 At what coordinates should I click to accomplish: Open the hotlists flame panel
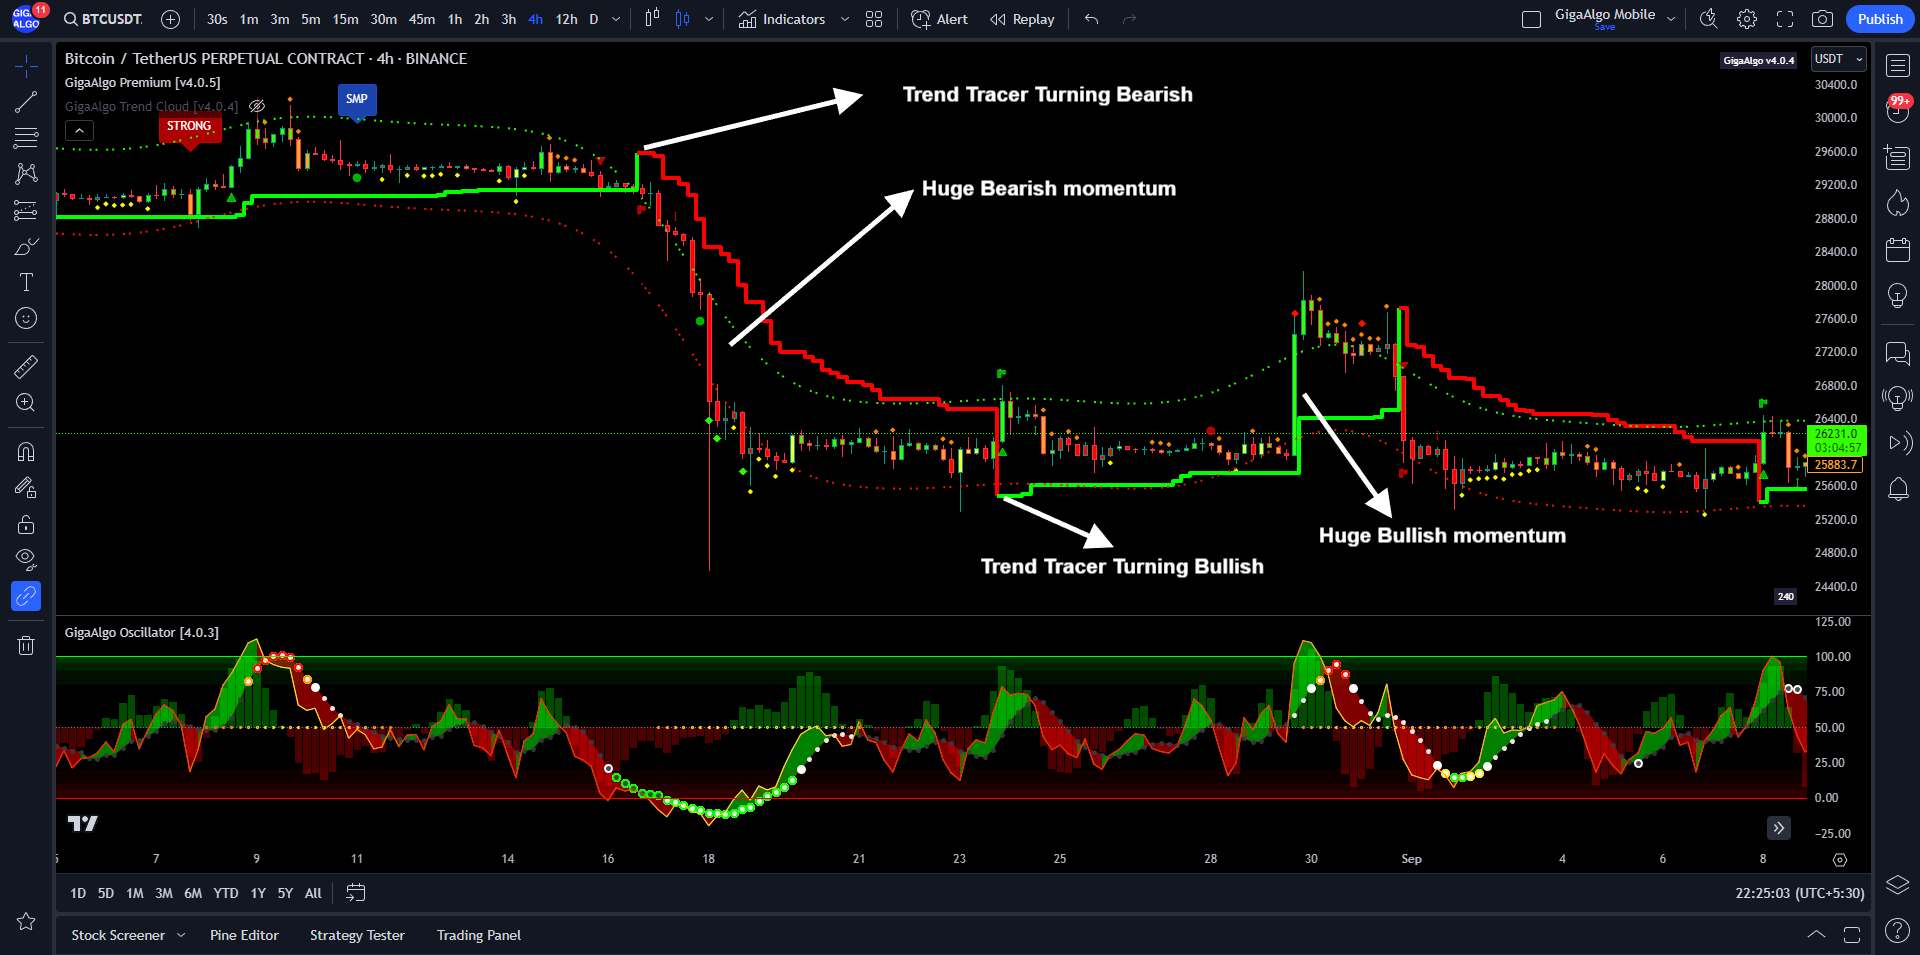(1897, 203)
